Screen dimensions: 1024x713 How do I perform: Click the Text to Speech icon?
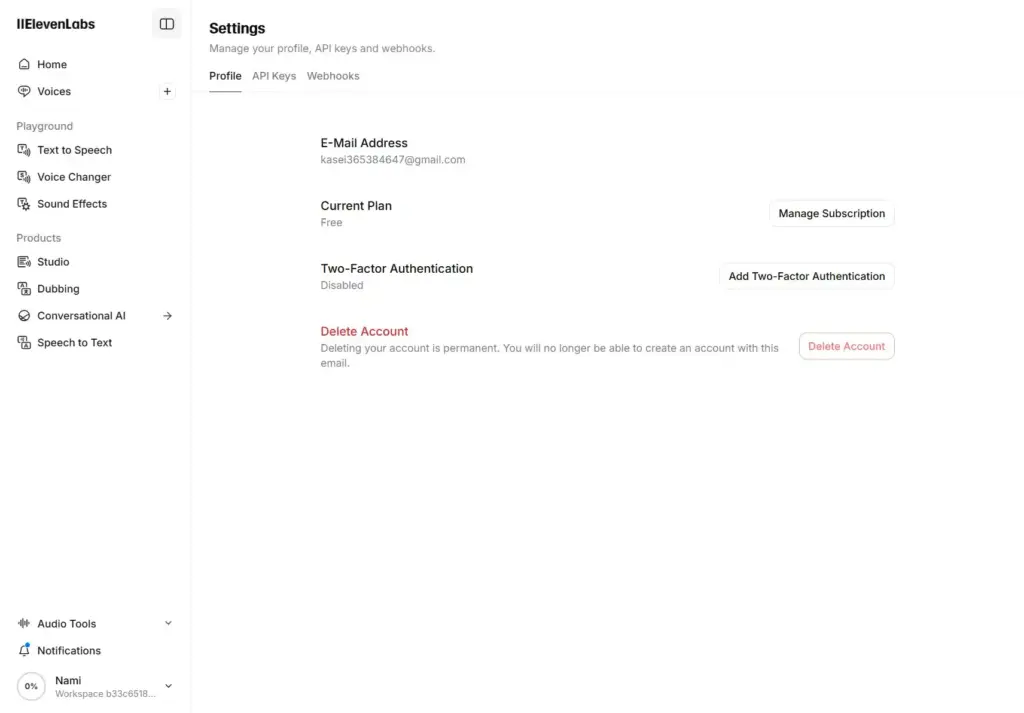click(x=24, y=150)
